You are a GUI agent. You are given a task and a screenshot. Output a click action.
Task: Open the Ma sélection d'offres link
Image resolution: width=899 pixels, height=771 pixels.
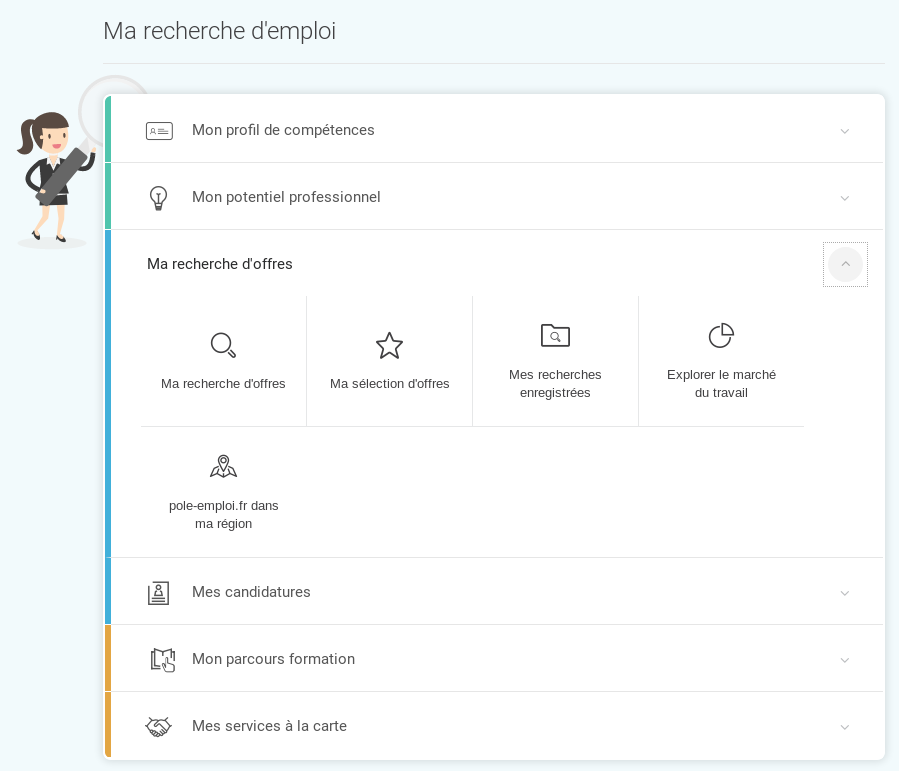pos(389,384)
